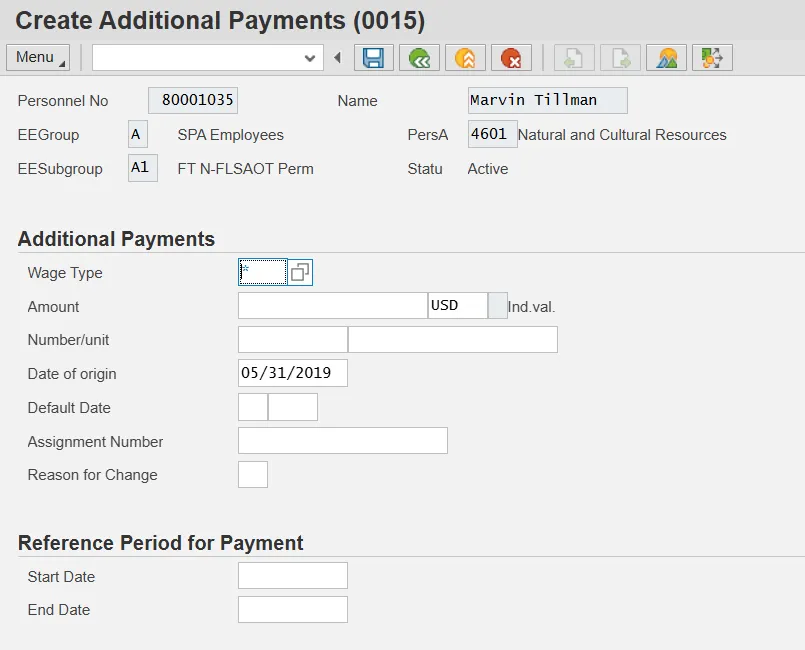Click the Save disk icon
The width and height of the screenshot is (805, 650).
point(374,58)
